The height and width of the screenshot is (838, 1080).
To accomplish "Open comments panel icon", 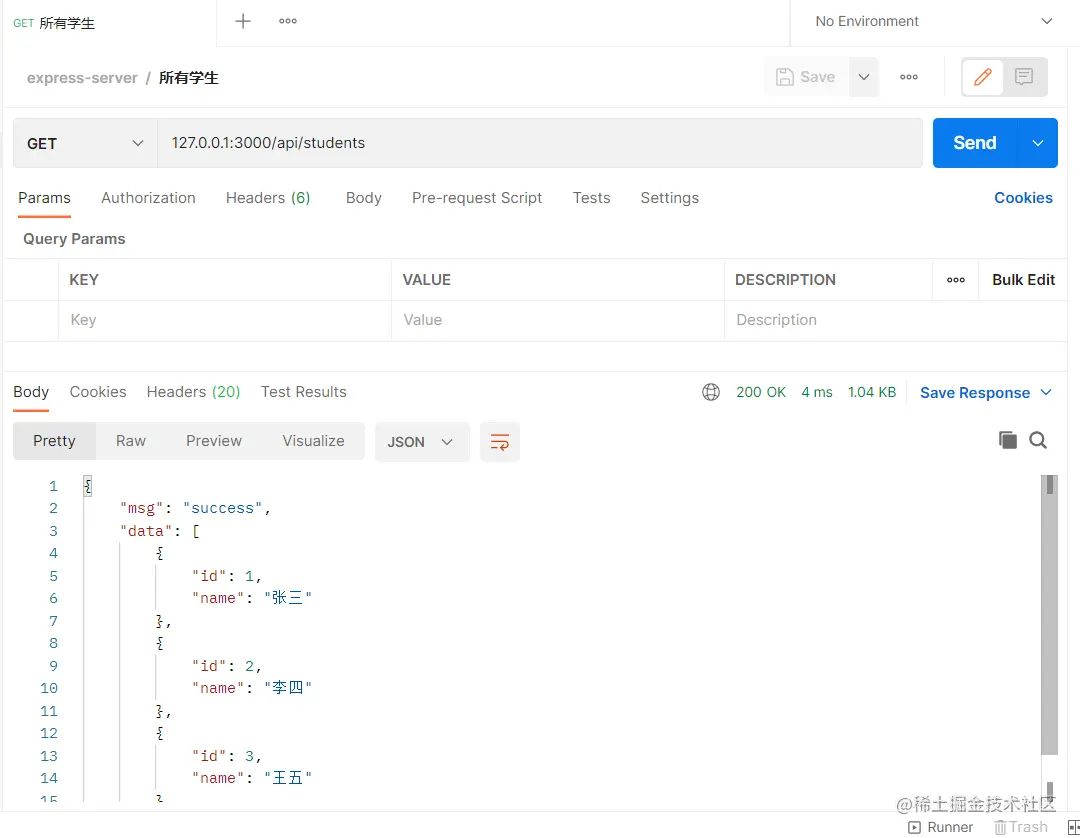I will coord(1024,76).
